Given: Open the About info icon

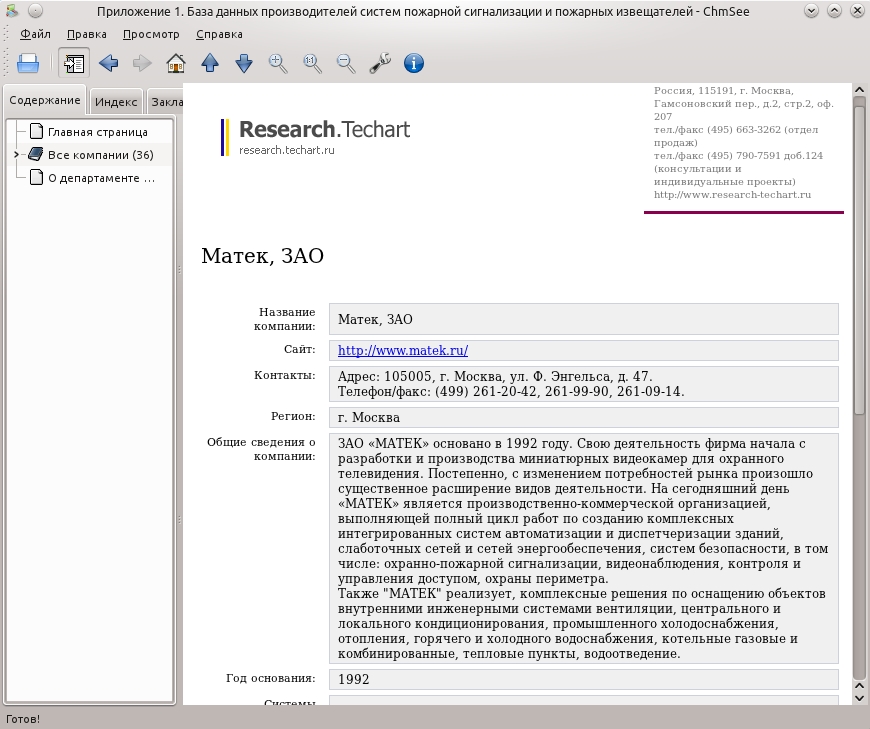Looking at the screenshot, I should 414,63.
